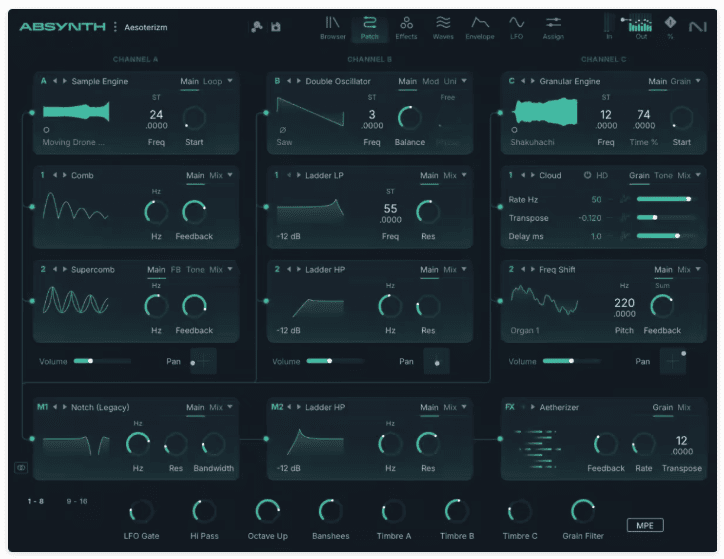Toggle master M2 Ladder HP on/off
The image size is (724, 559).
click(277, 407)
